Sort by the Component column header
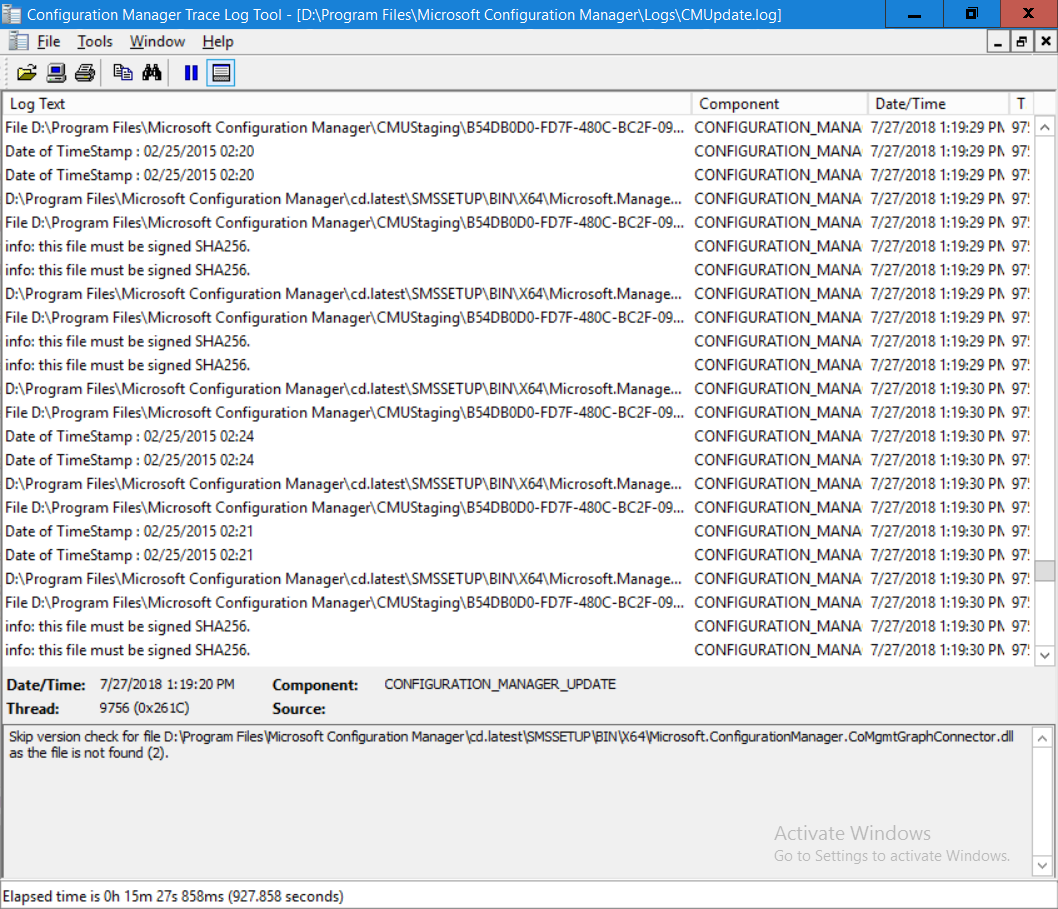 [x=780, y=104]
